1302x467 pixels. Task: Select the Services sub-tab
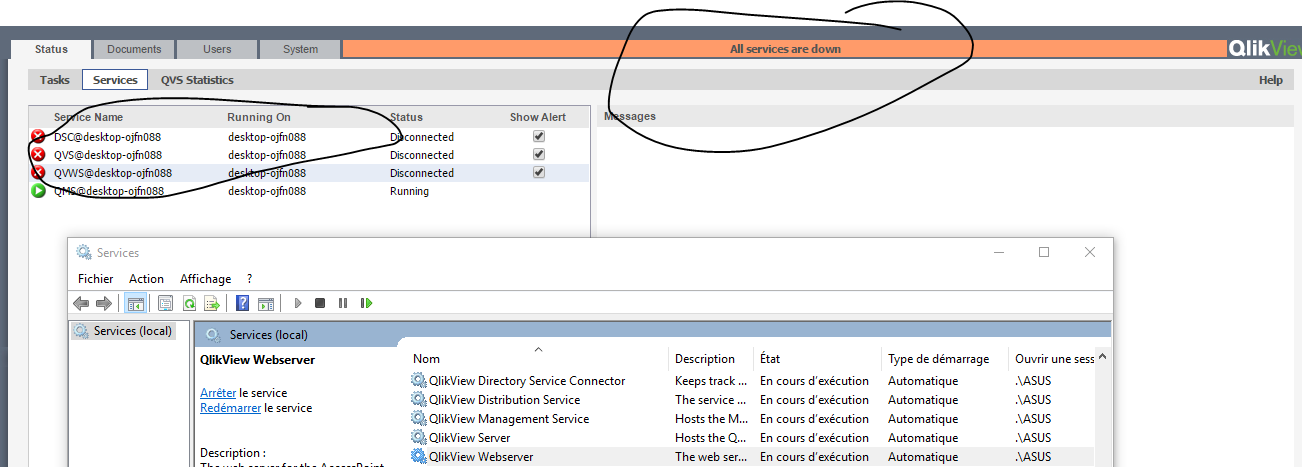115,80
